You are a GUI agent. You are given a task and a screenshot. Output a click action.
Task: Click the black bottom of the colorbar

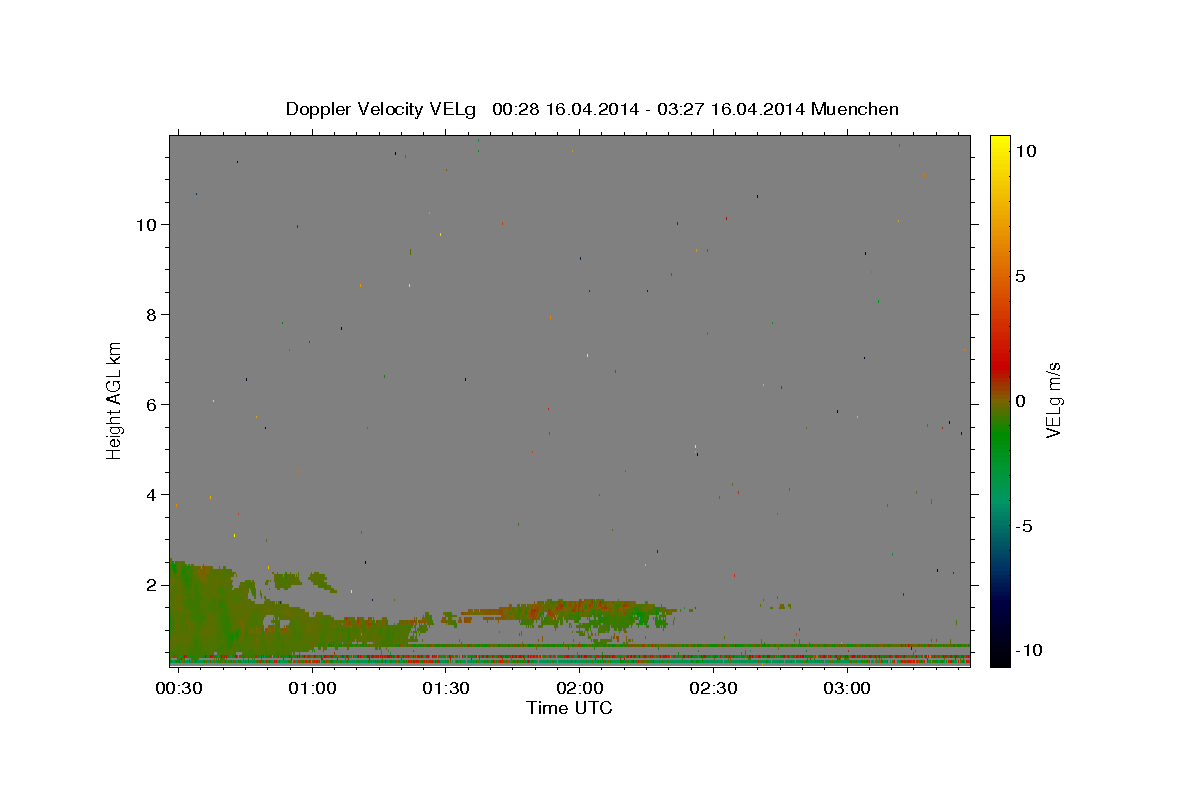pos(999,655)
